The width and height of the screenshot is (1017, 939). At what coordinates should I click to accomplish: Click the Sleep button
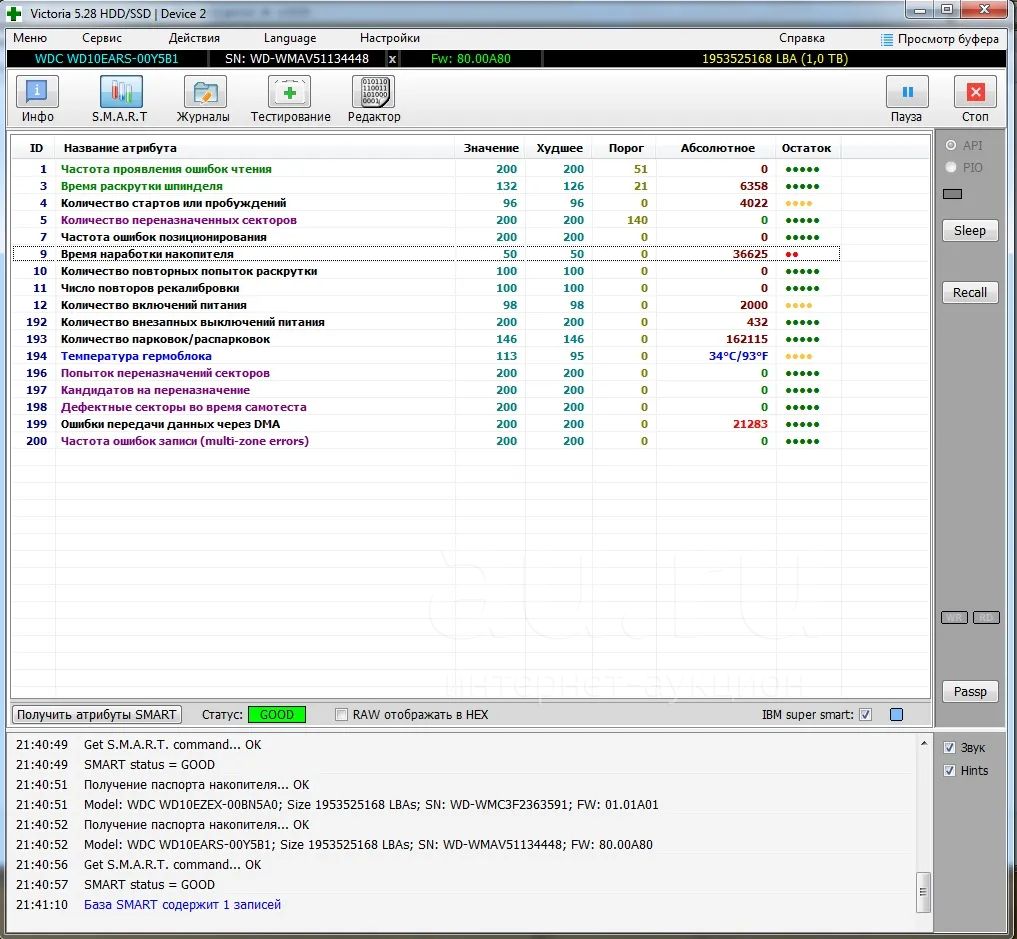click(x=970, y=231)
